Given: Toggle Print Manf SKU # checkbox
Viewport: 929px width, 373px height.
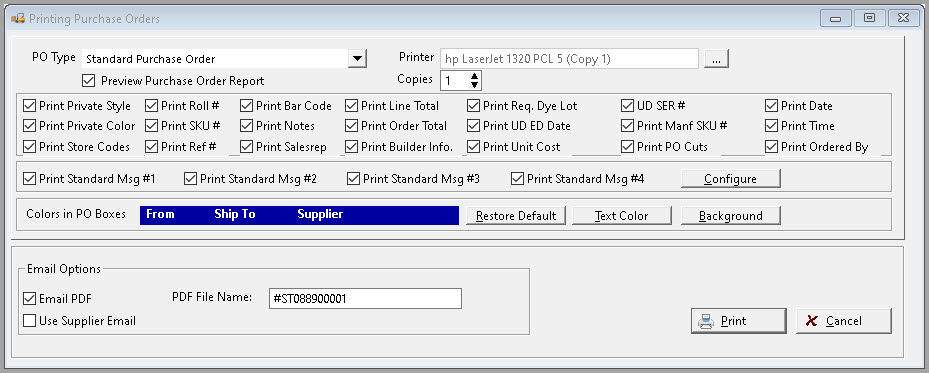Looking at the screenshot, I should point(627,126).
